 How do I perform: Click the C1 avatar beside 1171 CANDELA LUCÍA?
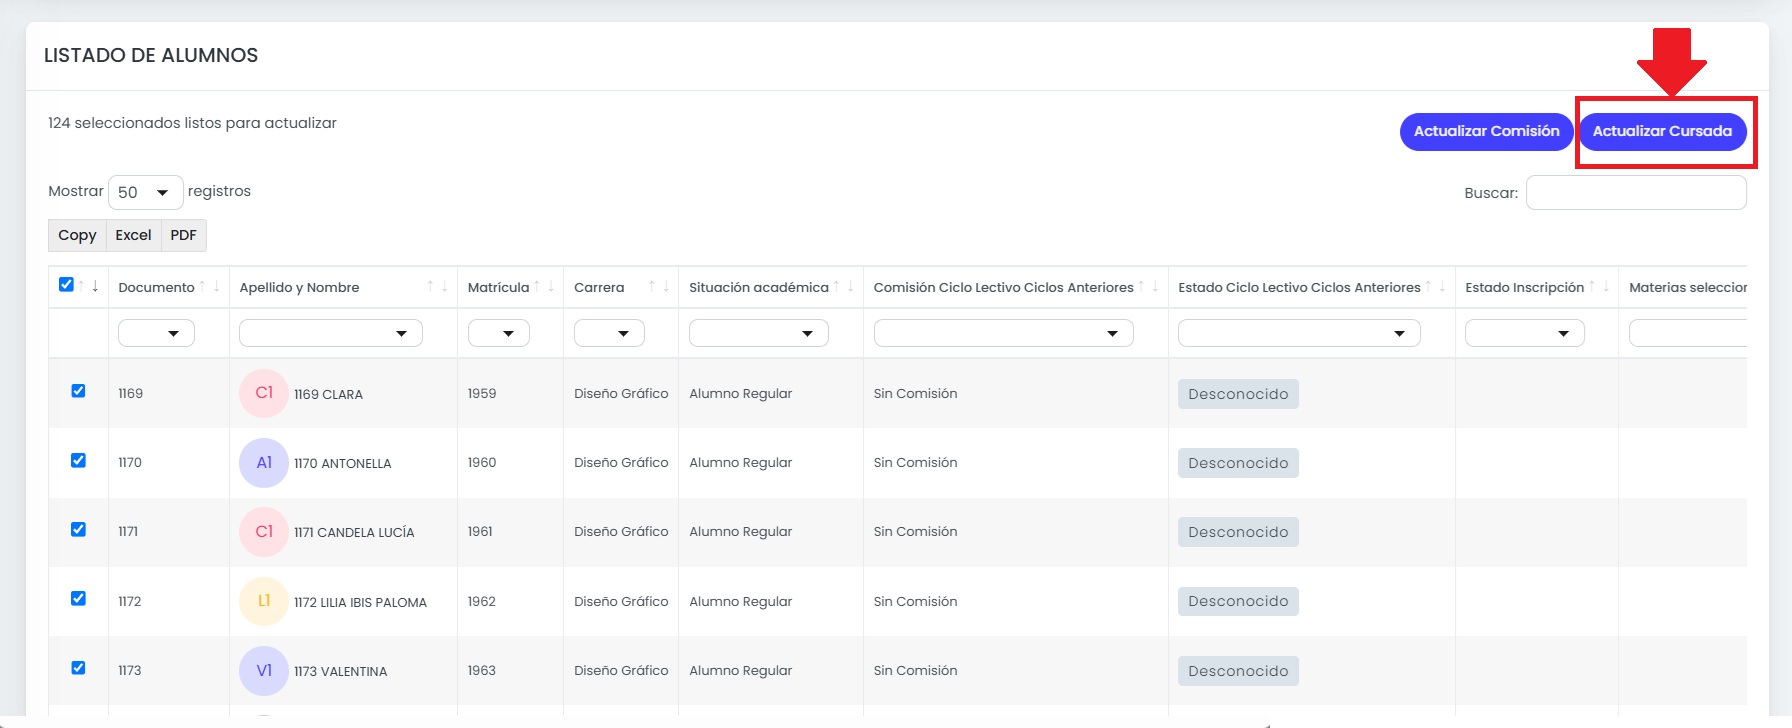[264, 532]
